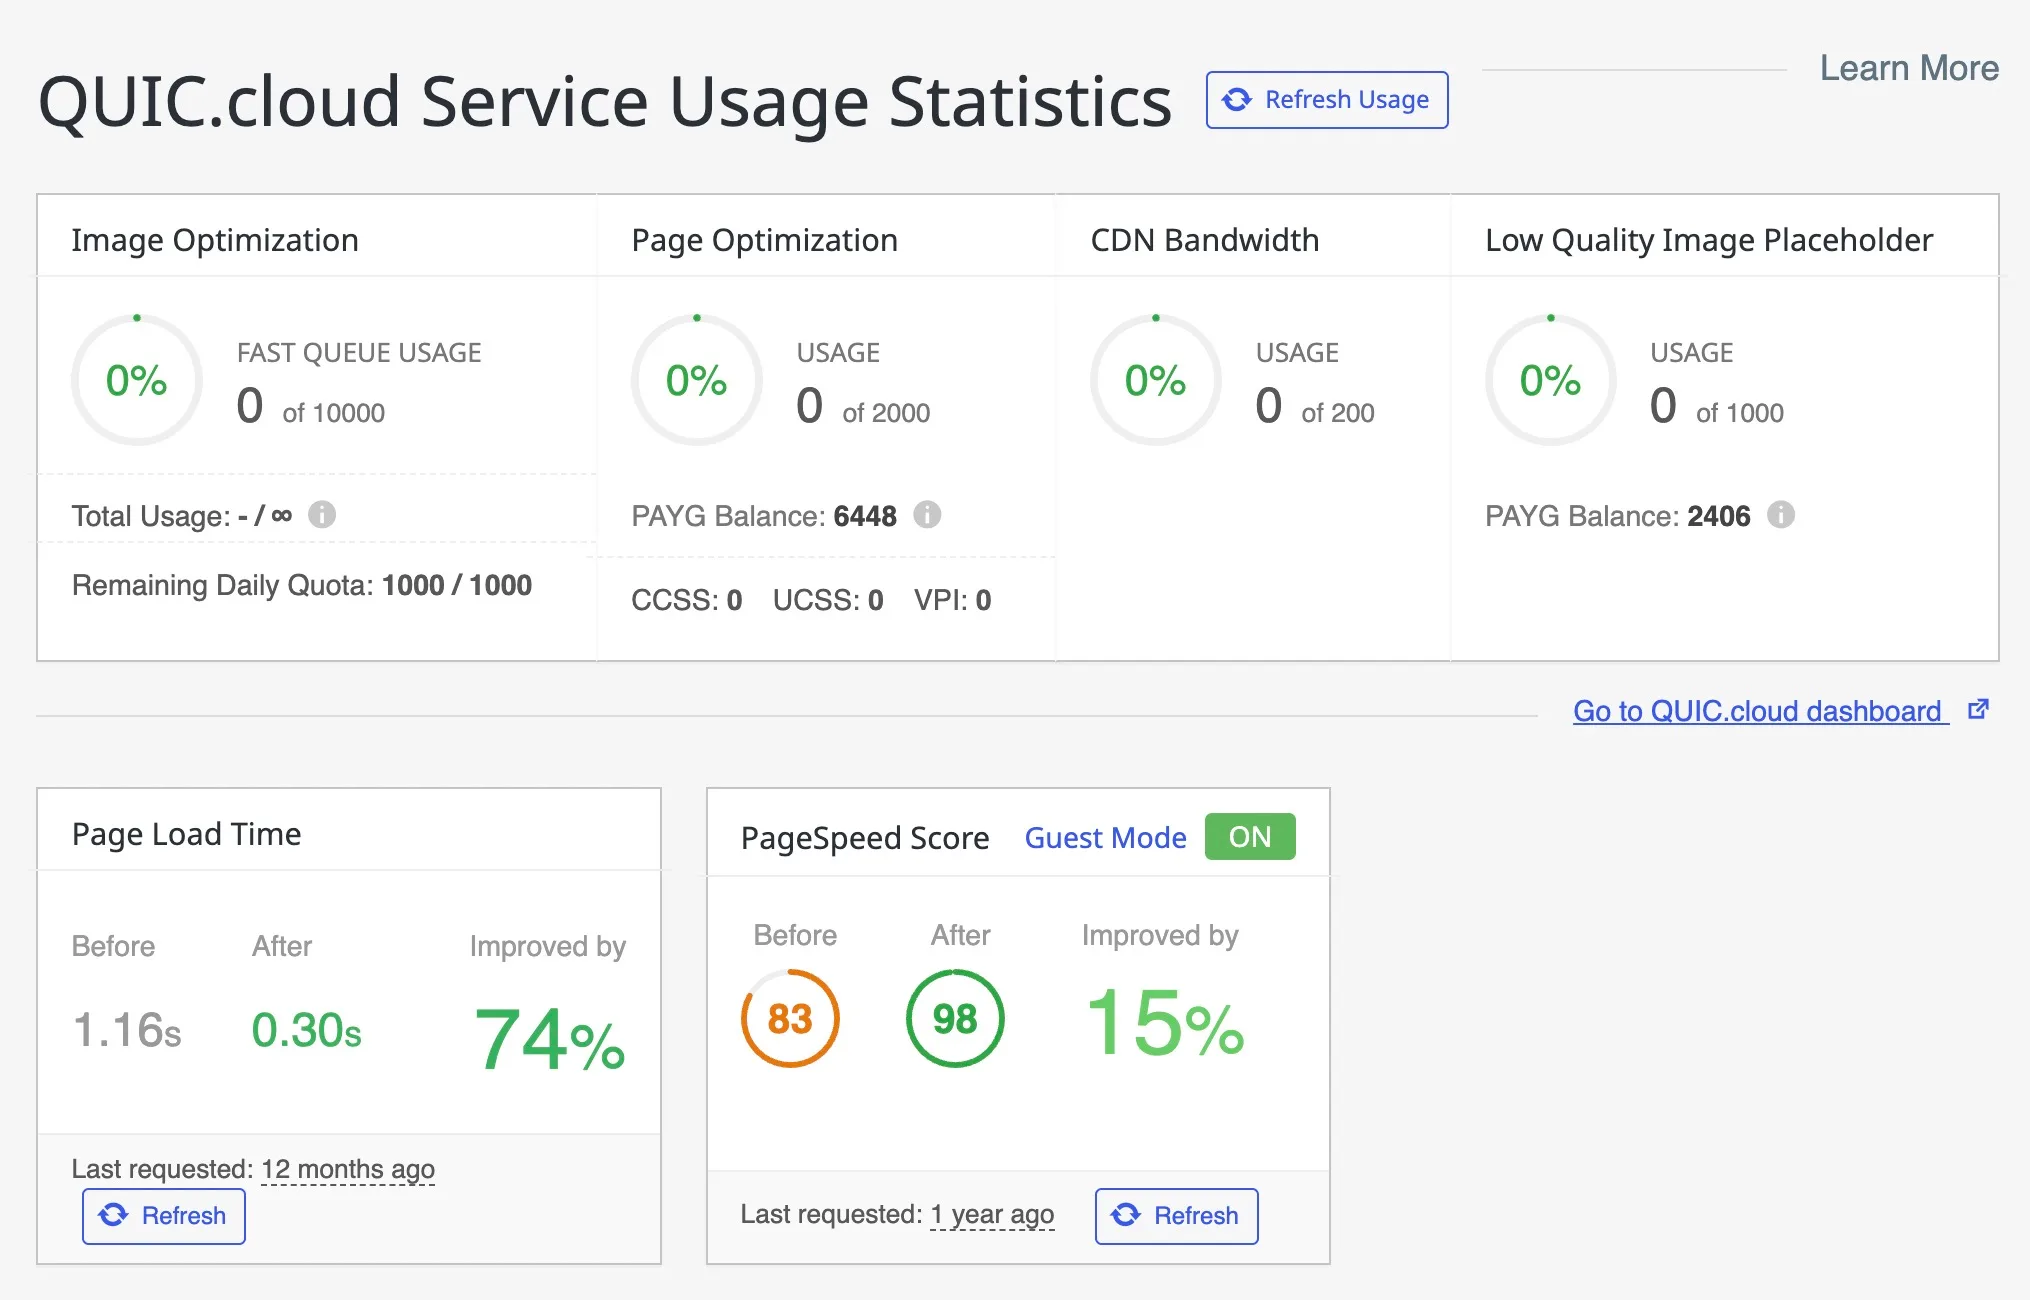The width and height of the screenshot is (2030, 1300).
Task: Click Page Optimization PAYG Balance info icon
Action: pos(927,515)
